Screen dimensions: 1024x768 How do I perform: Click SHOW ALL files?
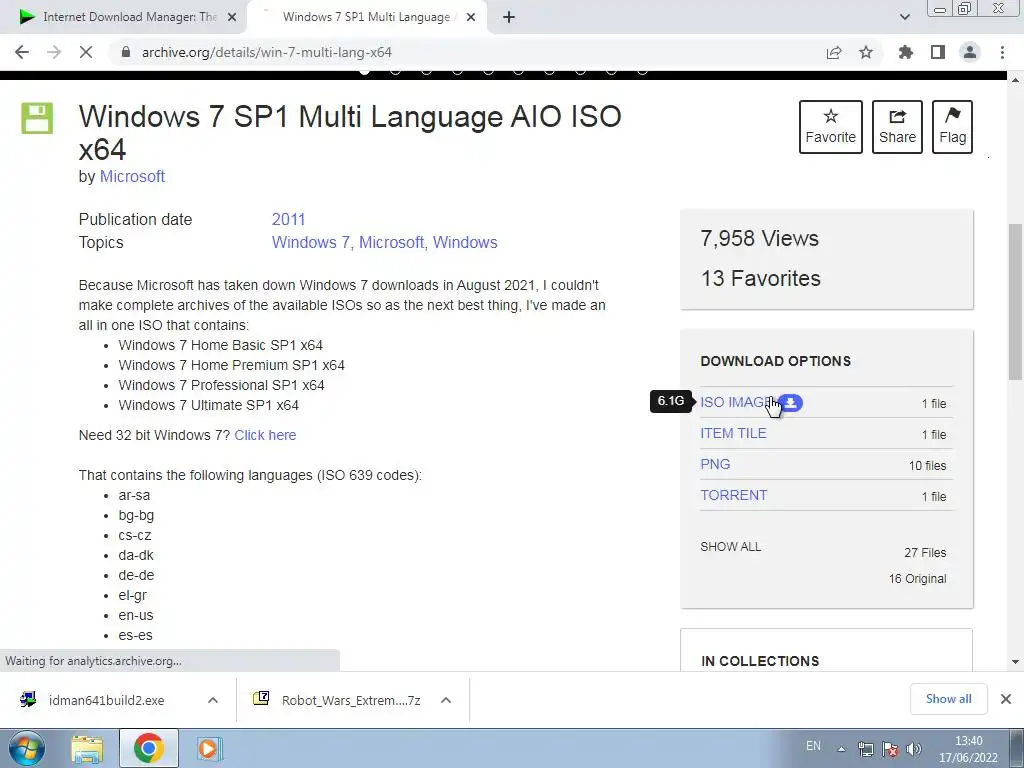point(731,547)
